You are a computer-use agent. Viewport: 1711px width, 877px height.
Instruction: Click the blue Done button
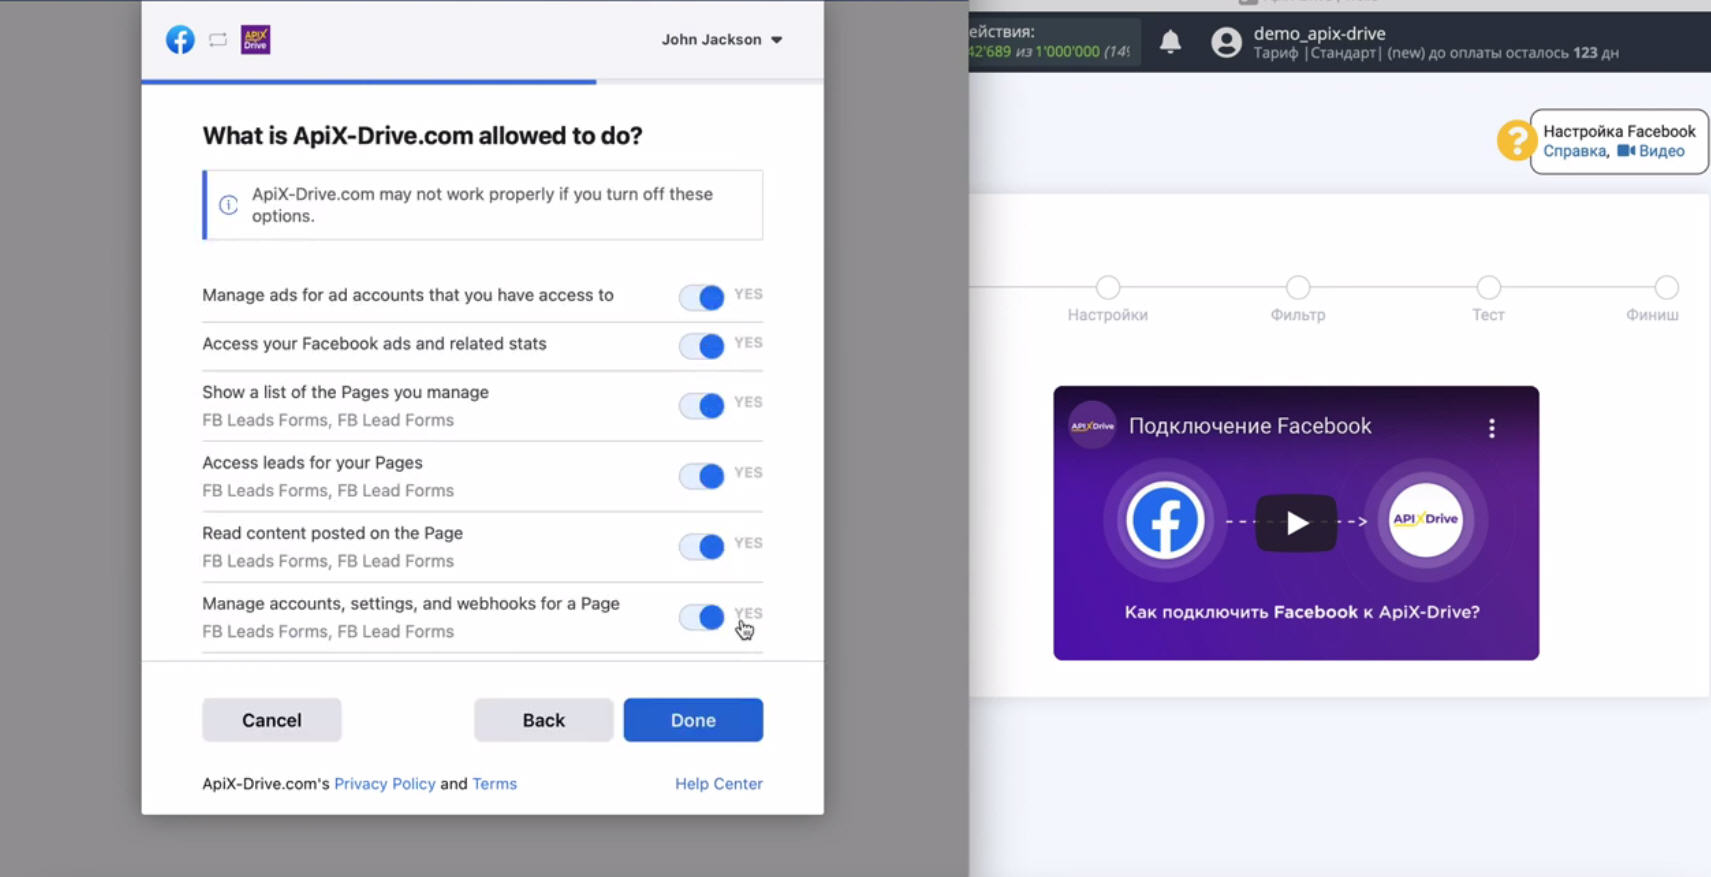click(x=693, y=720)
